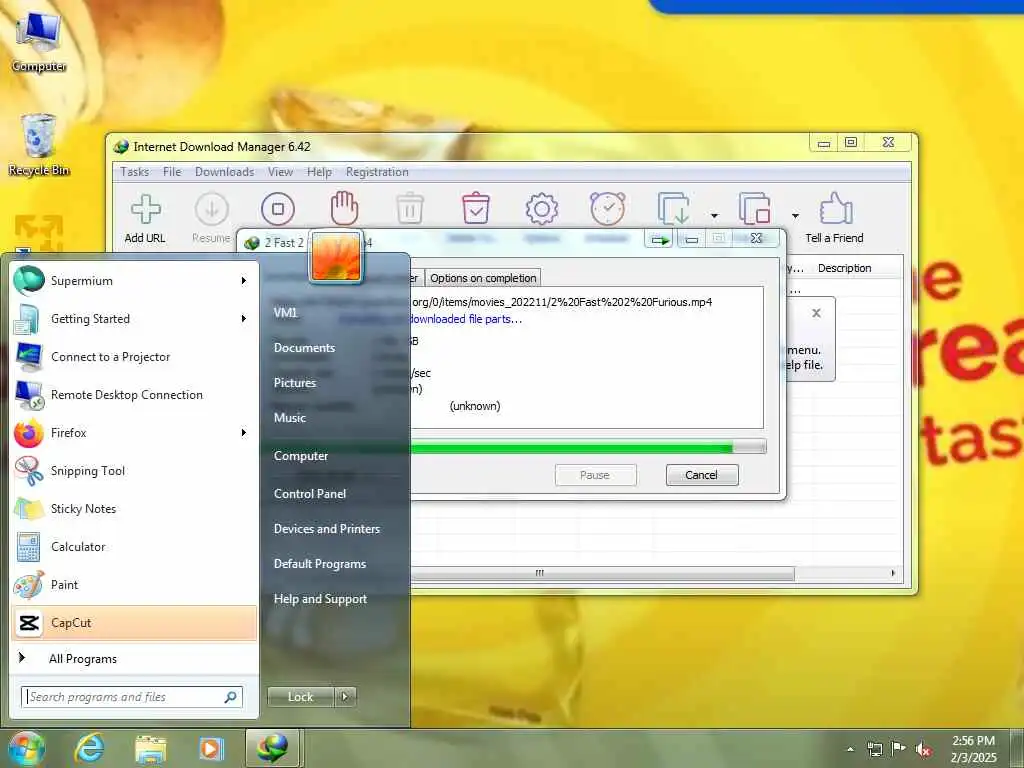Screen dimensions: 1024x768
Task: Open Help and Support
Action: click(320, 599)
